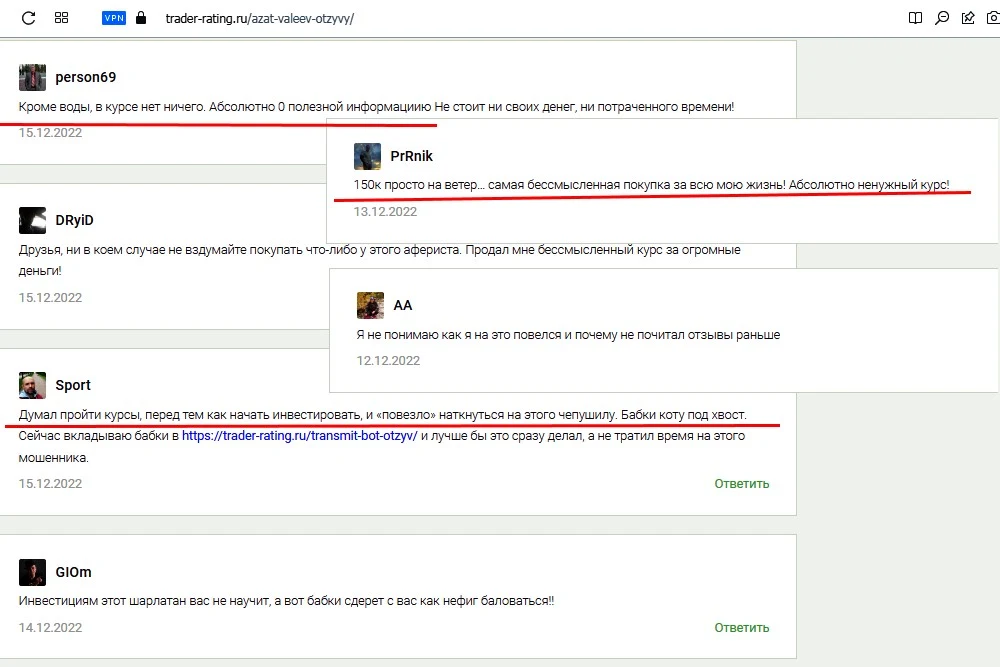Click the date 13.12.2022 under PrRnik's comment
Image resolution: width=1000 pixels, height=667 pixels.
click(x=385, y=212)
